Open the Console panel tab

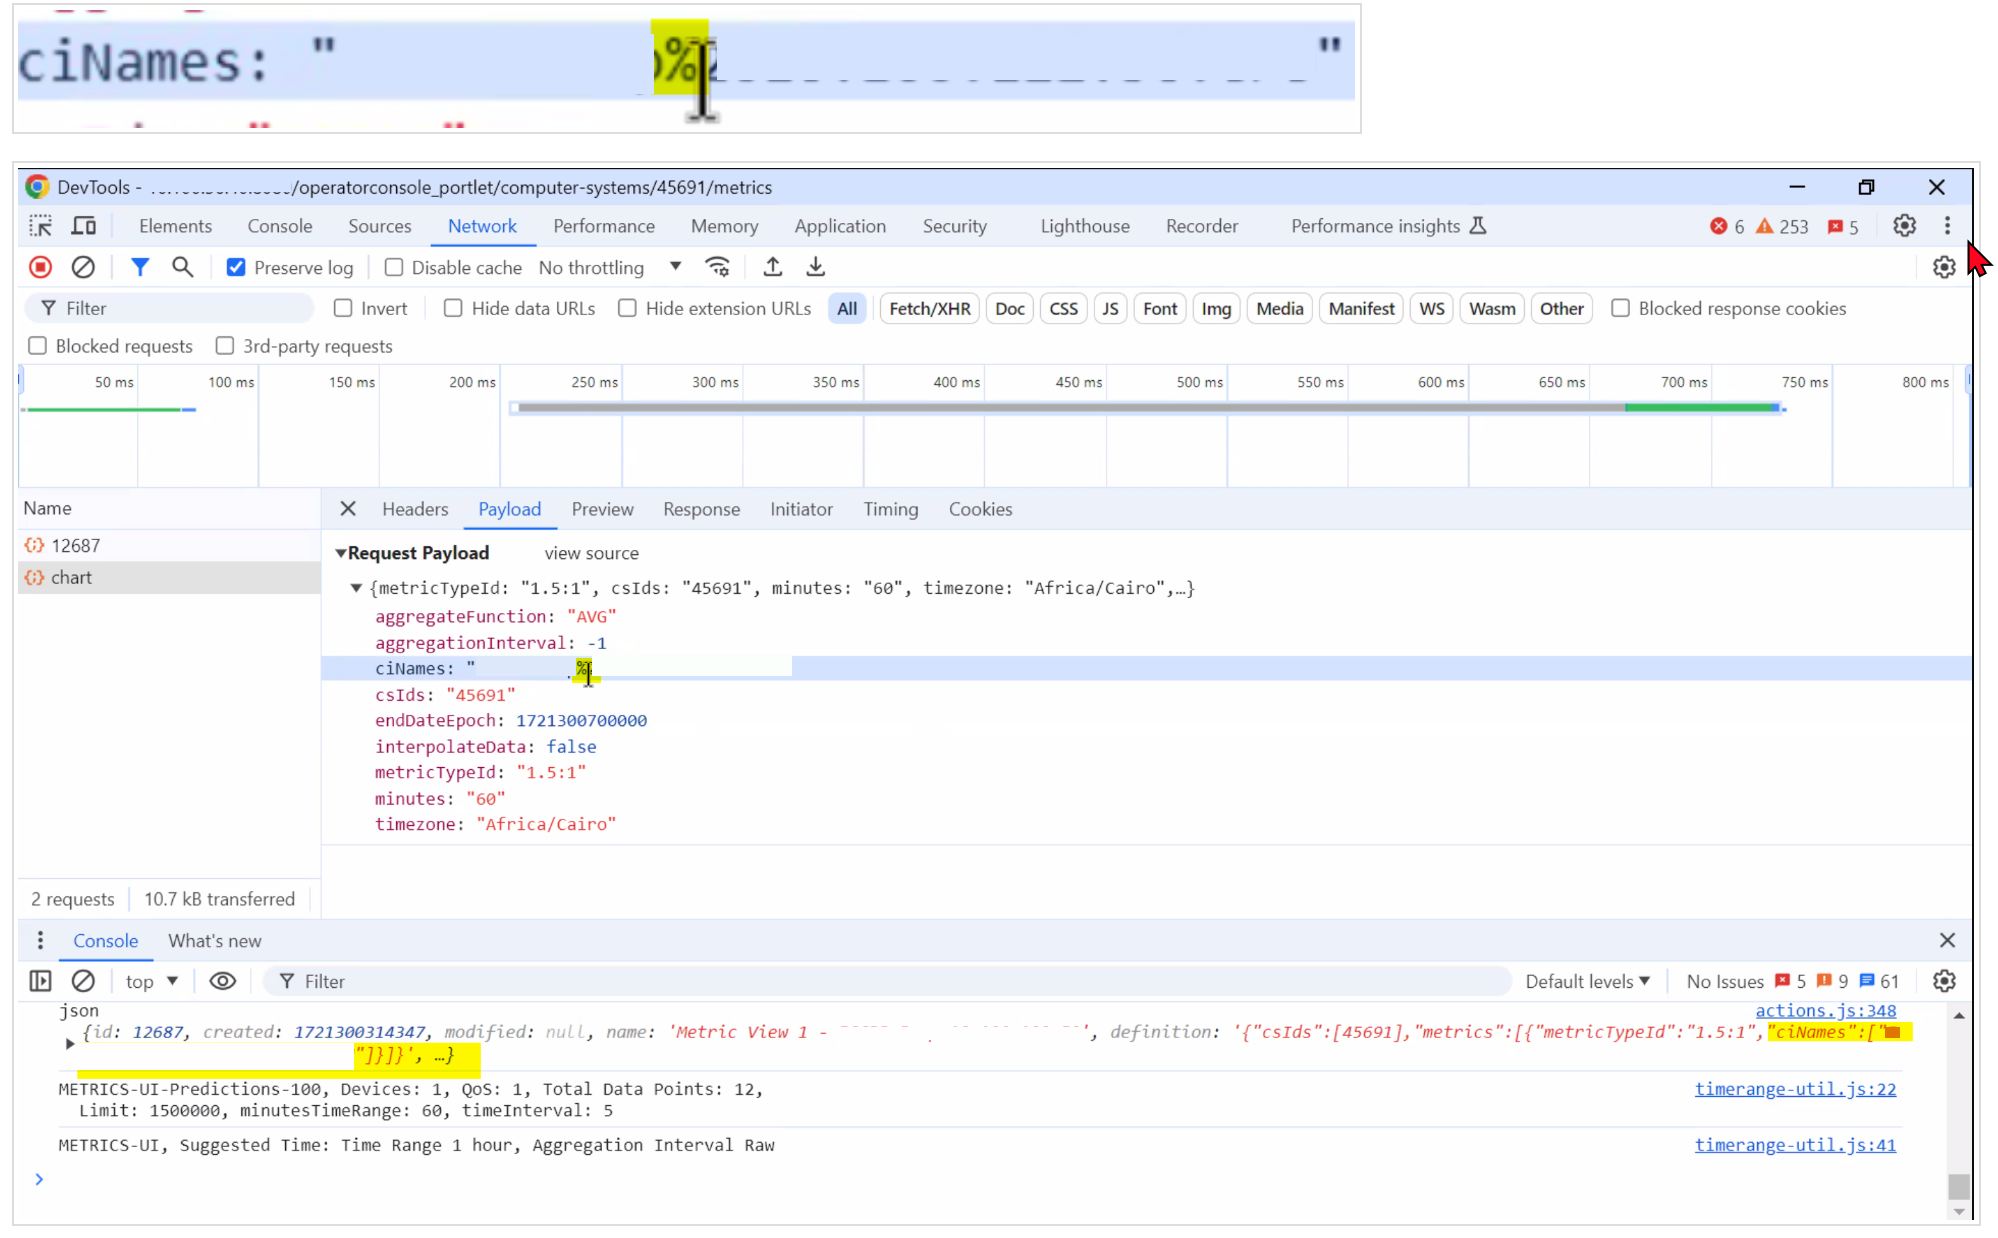[280, 226]
